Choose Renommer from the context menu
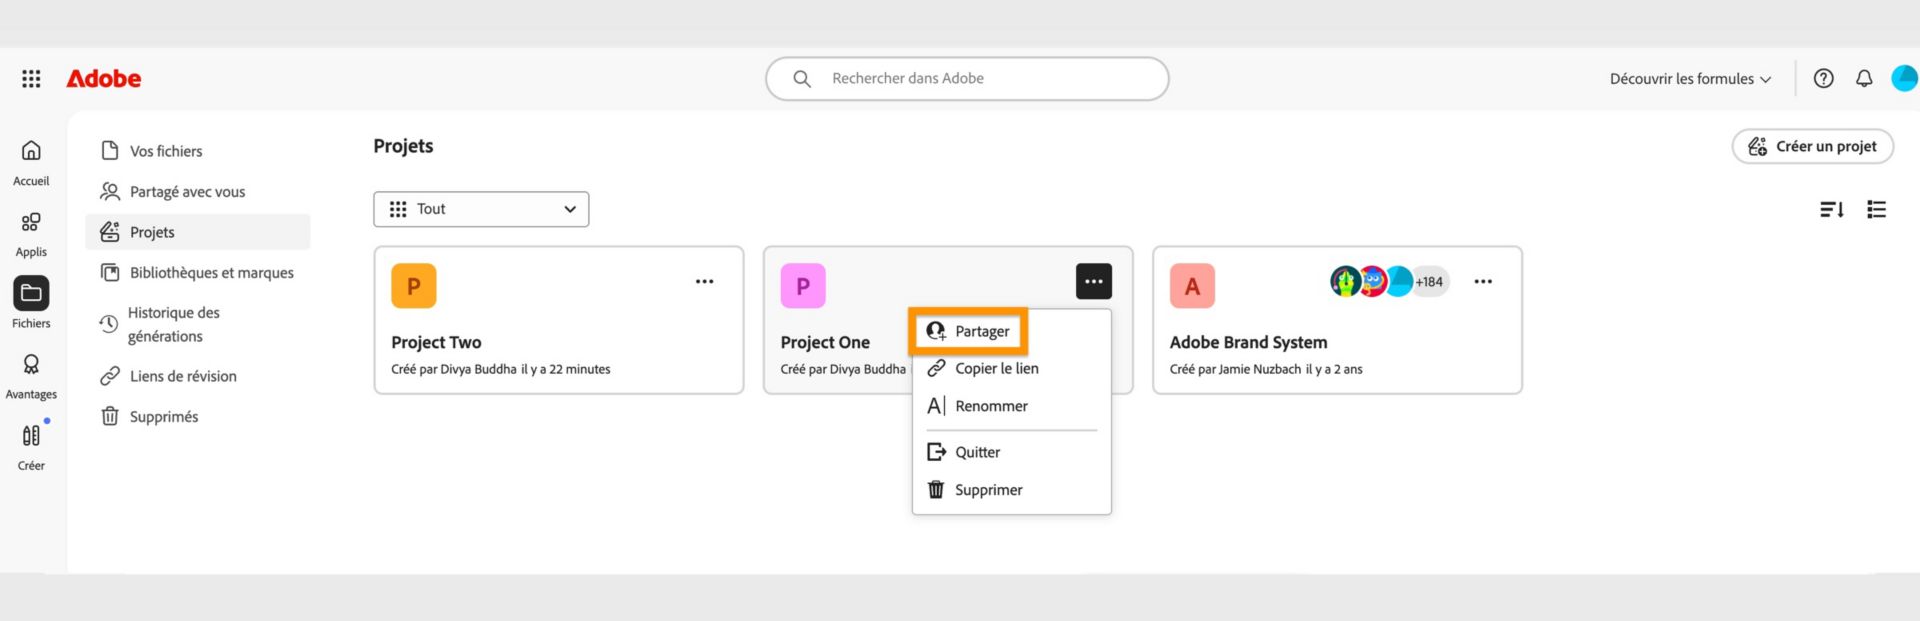Image resolution: width=1920 pixels, height=621 pixels. 1011,406
